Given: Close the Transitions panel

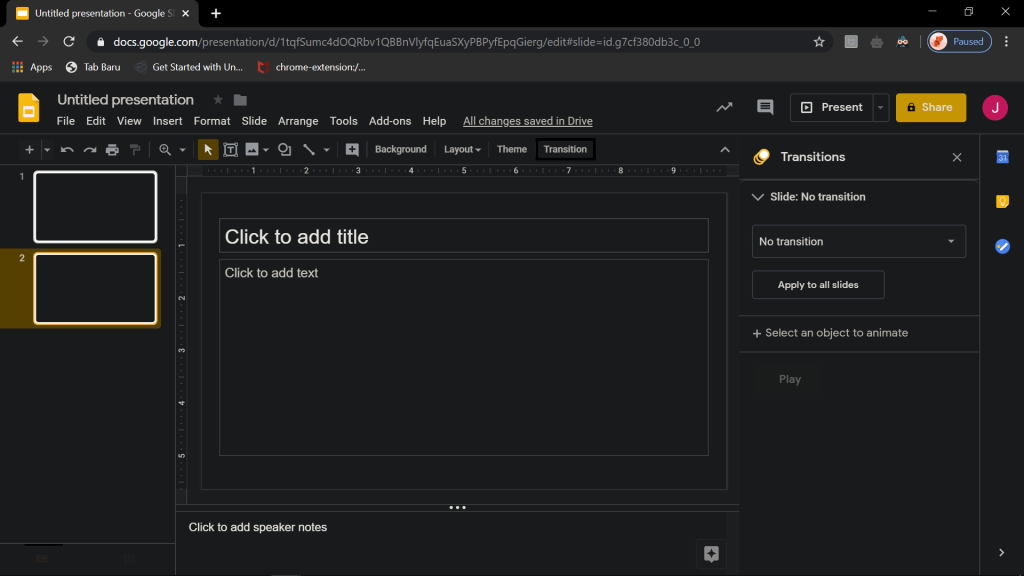Looking at the screenshot, I should (957, 157).
